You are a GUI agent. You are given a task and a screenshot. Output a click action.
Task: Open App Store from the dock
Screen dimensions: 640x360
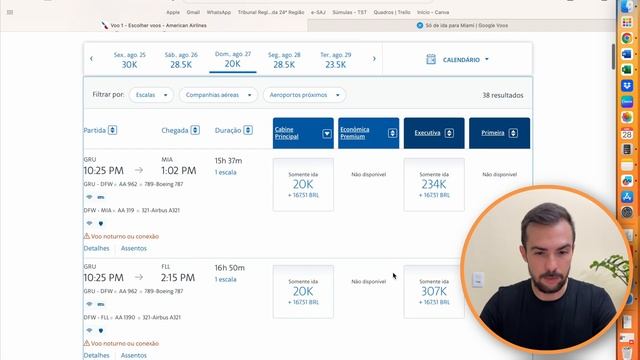point(627,196)
